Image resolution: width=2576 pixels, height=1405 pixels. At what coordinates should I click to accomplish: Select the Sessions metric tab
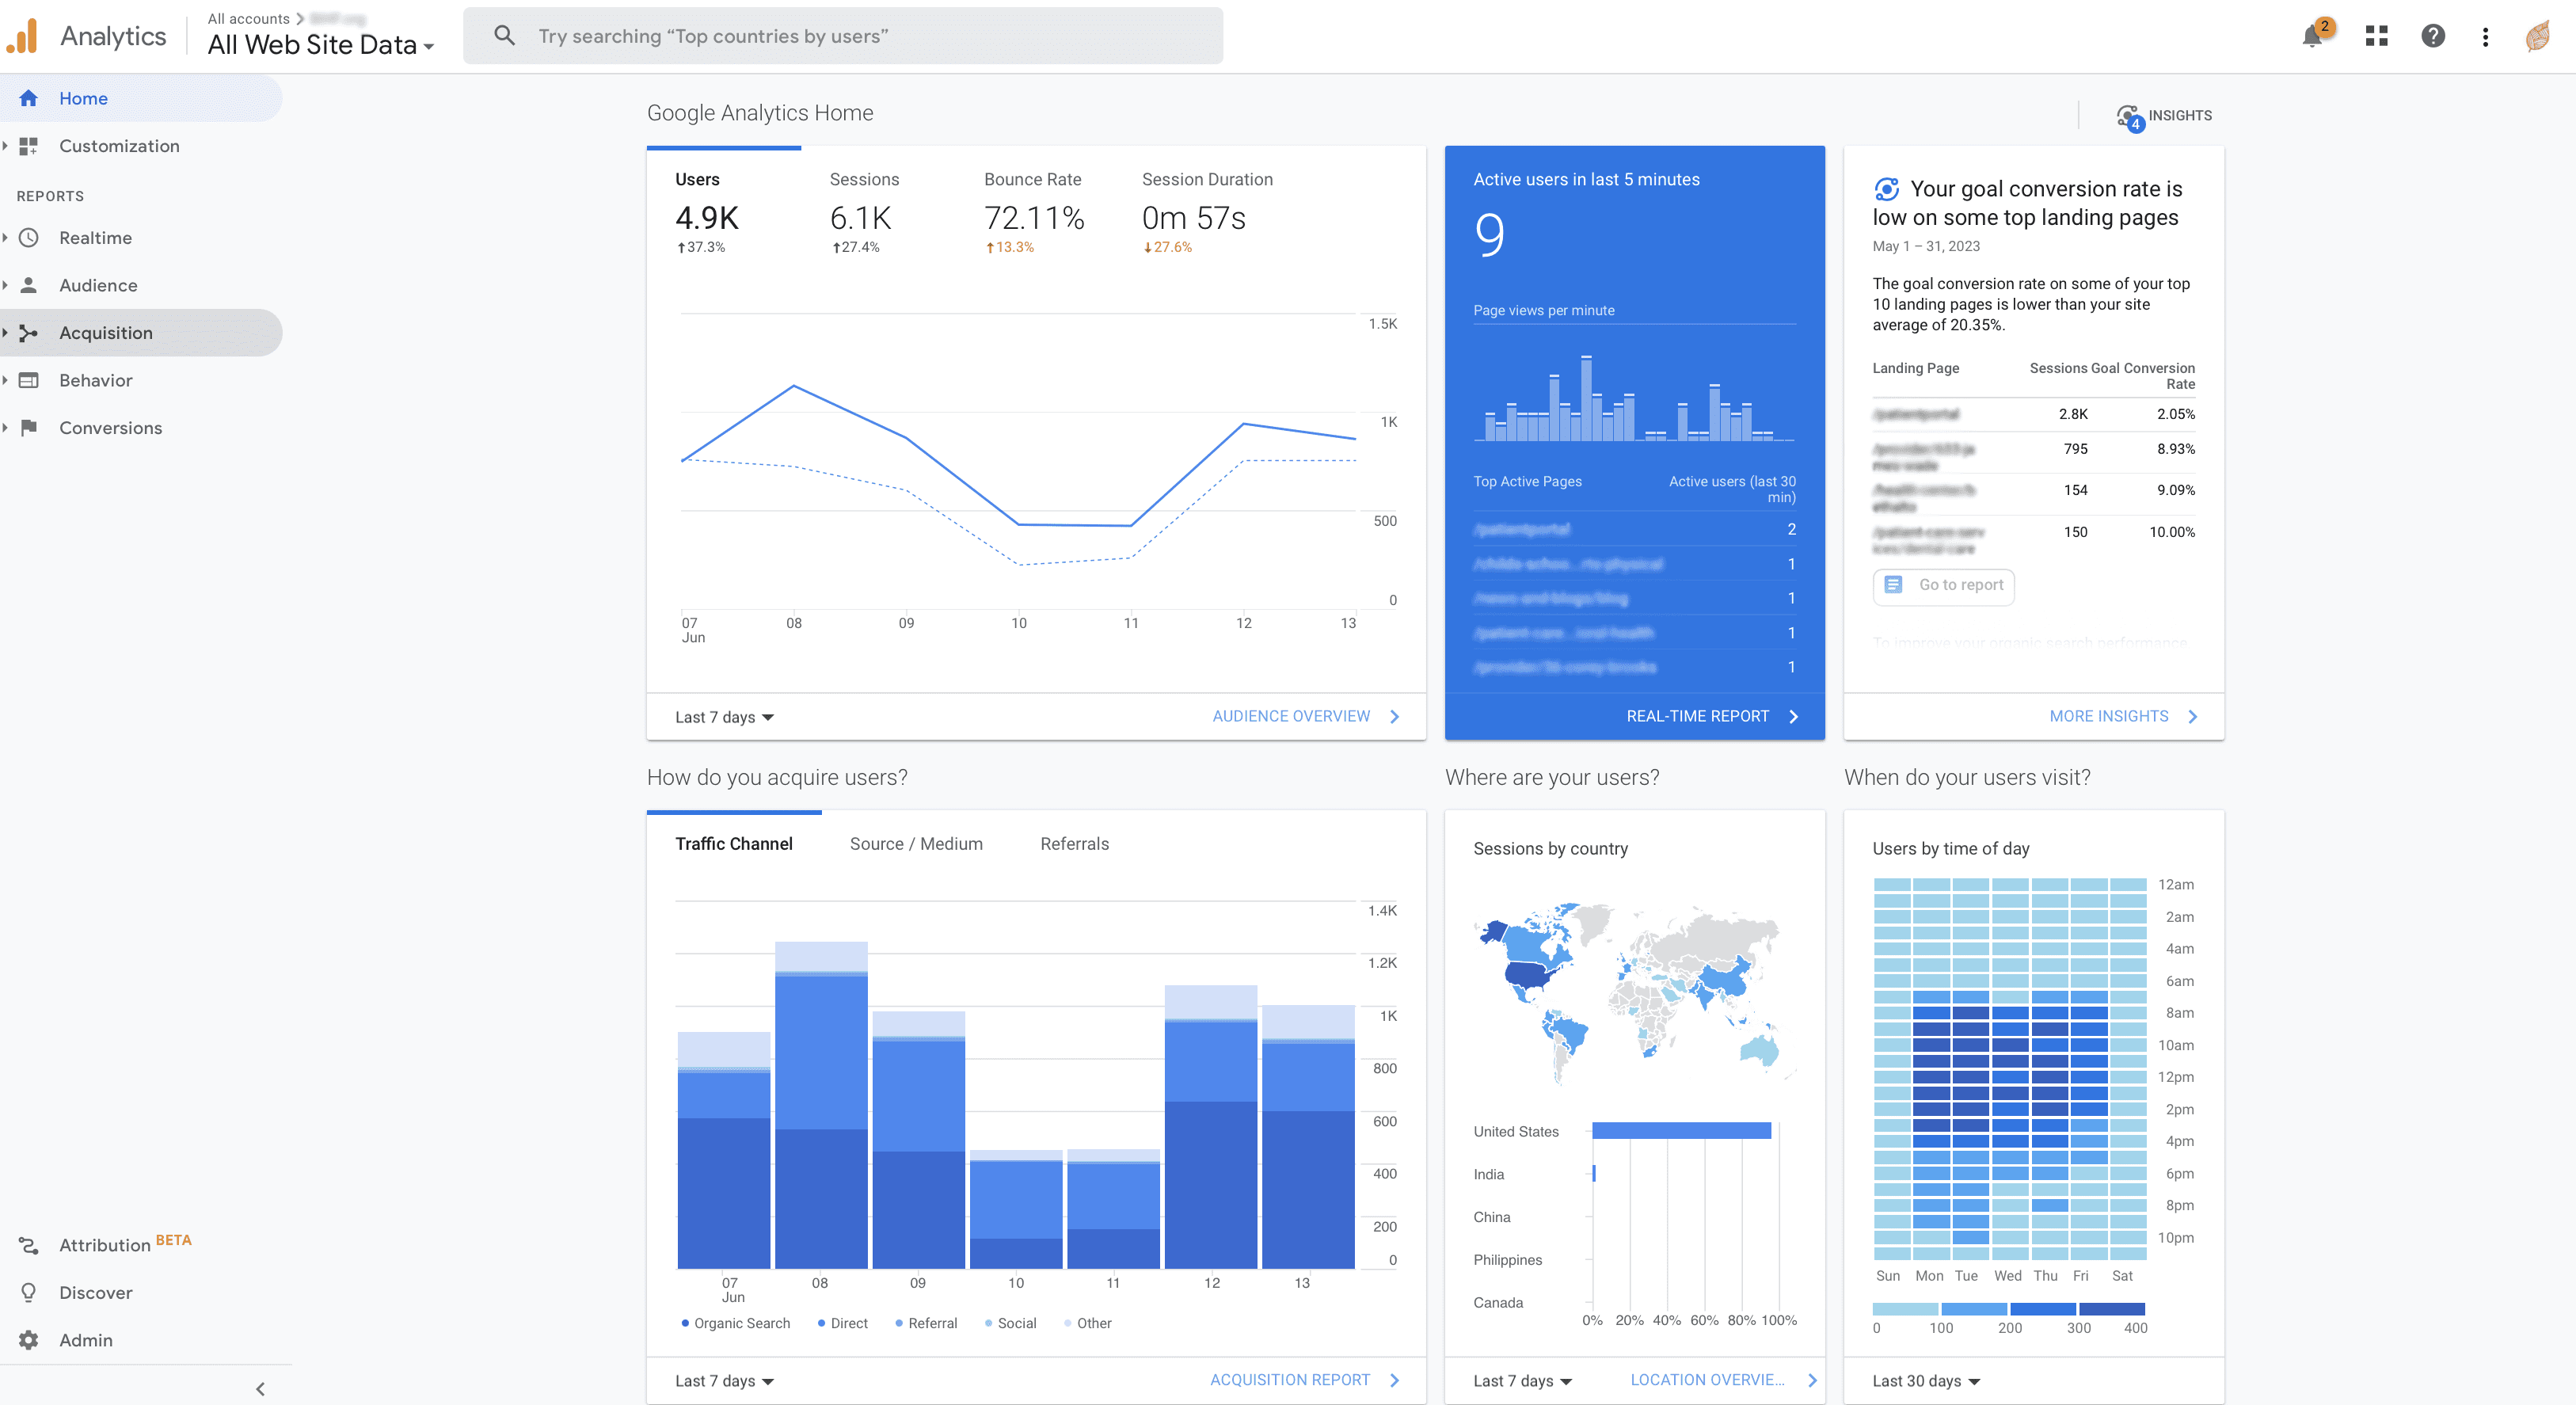click(x=864, y=179)
